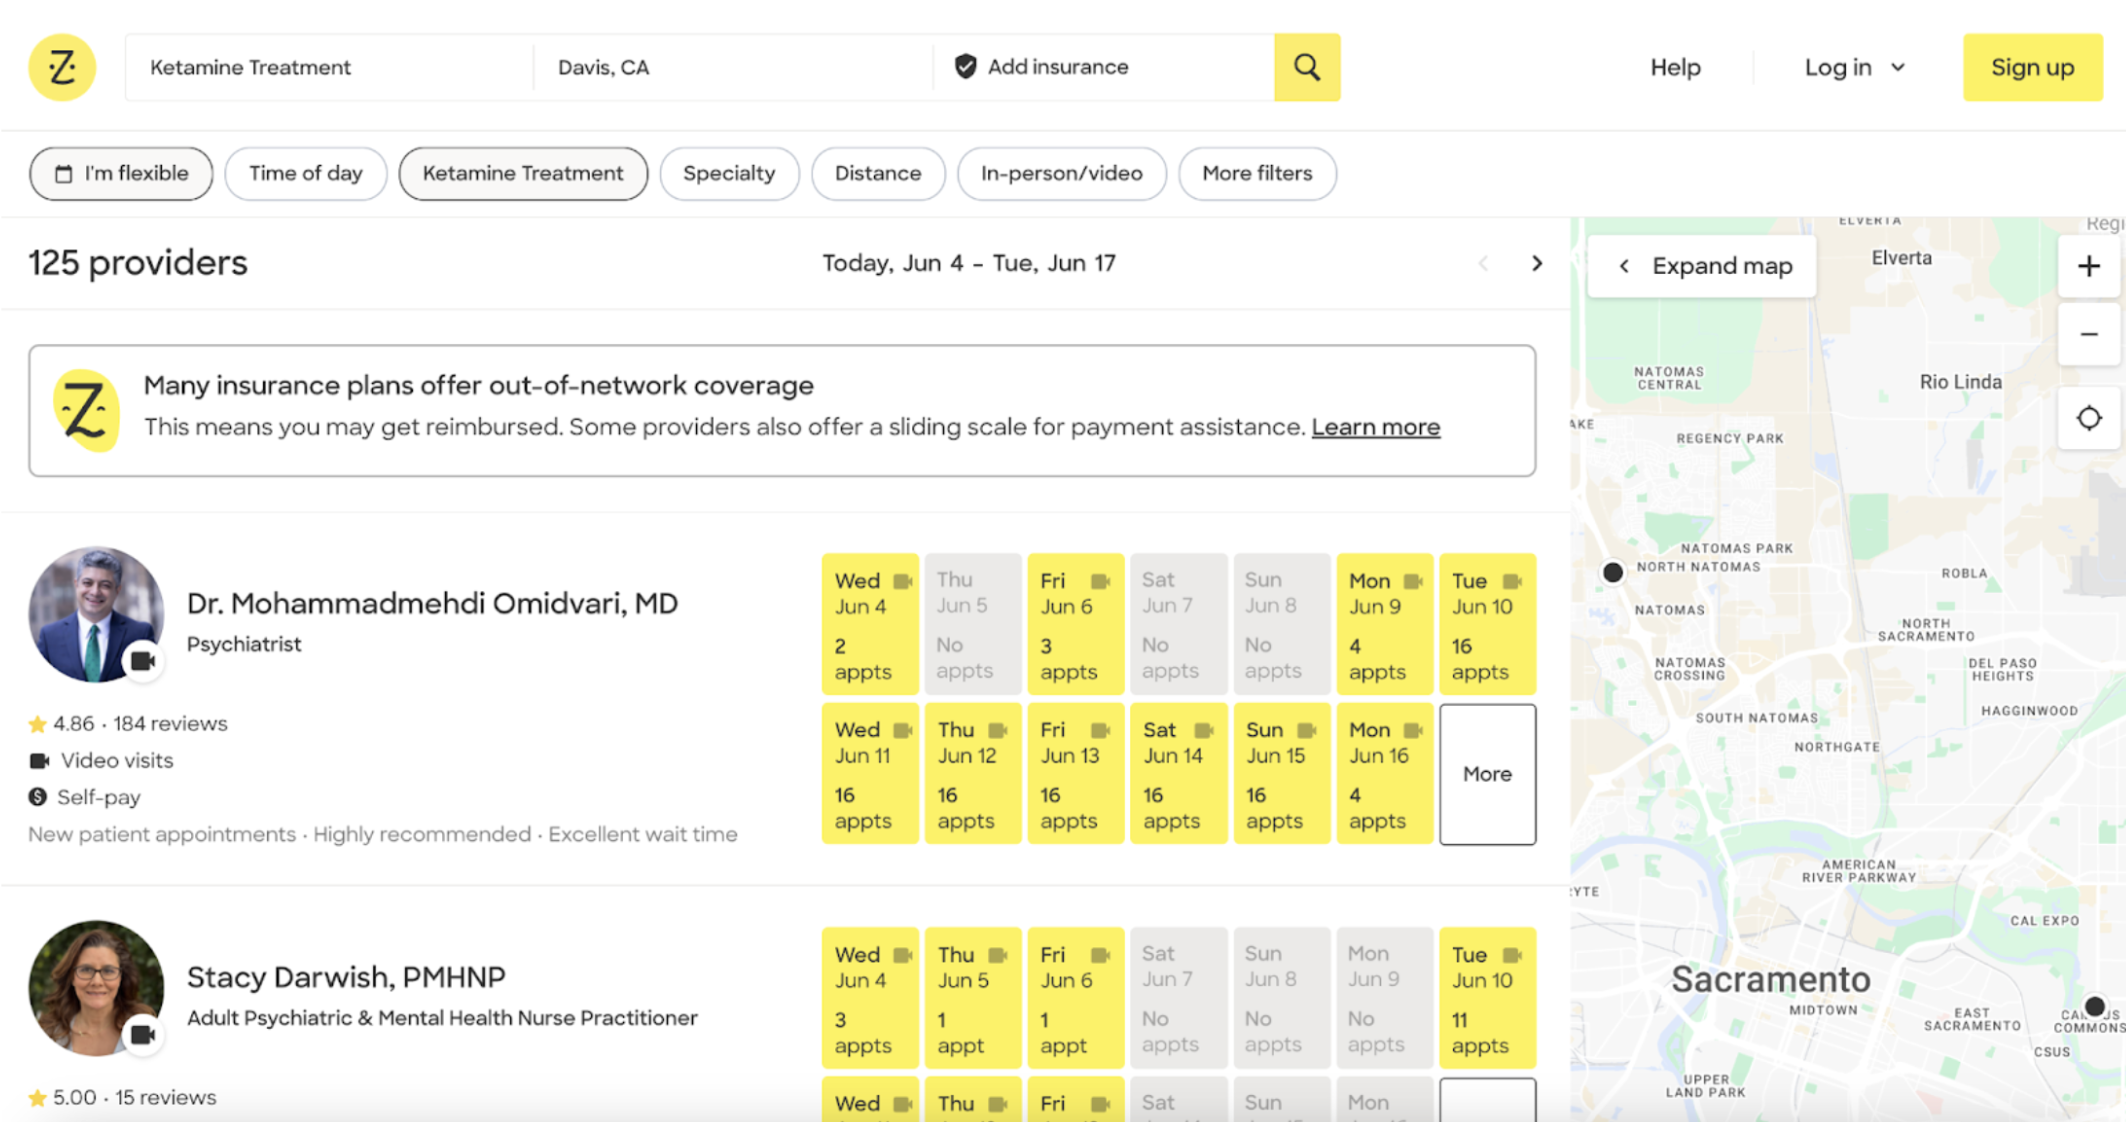Select Dr. Omidvari Thu Jun 12 slot
The image size is (2126, 1122).
point(973,774)
